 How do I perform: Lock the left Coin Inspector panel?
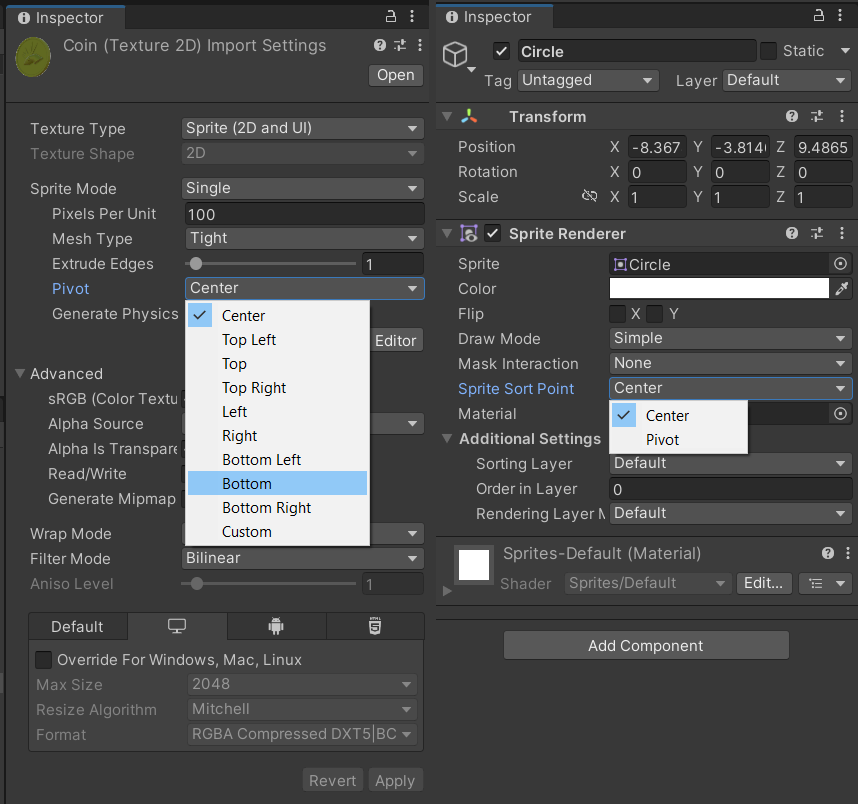click(x=391, y=16)
